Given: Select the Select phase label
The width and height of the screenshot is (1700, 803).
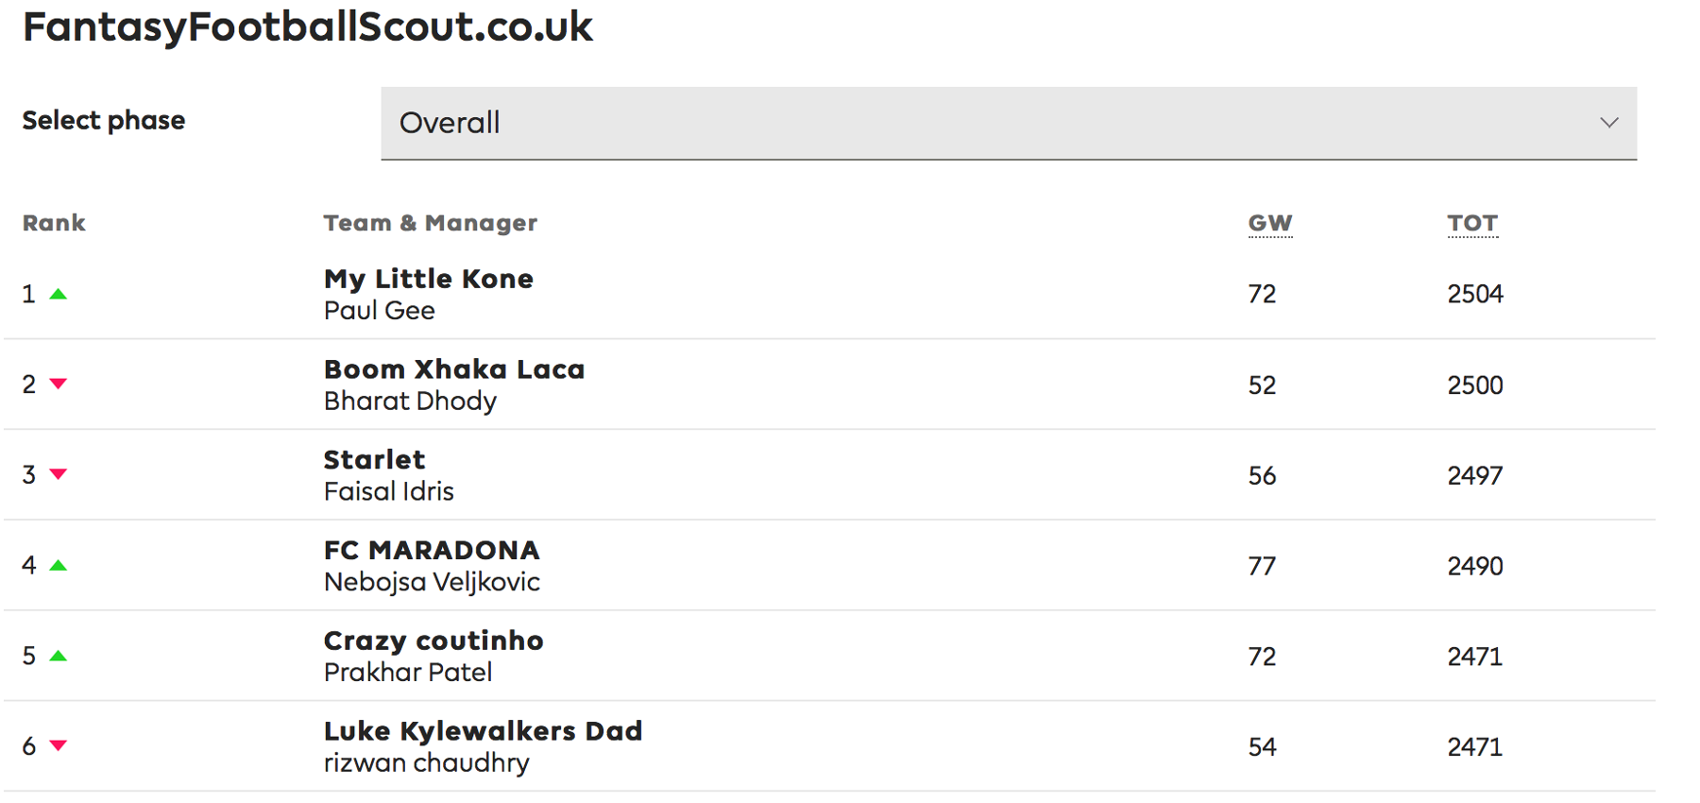Looking at the screenshot, I should [102, 120].
